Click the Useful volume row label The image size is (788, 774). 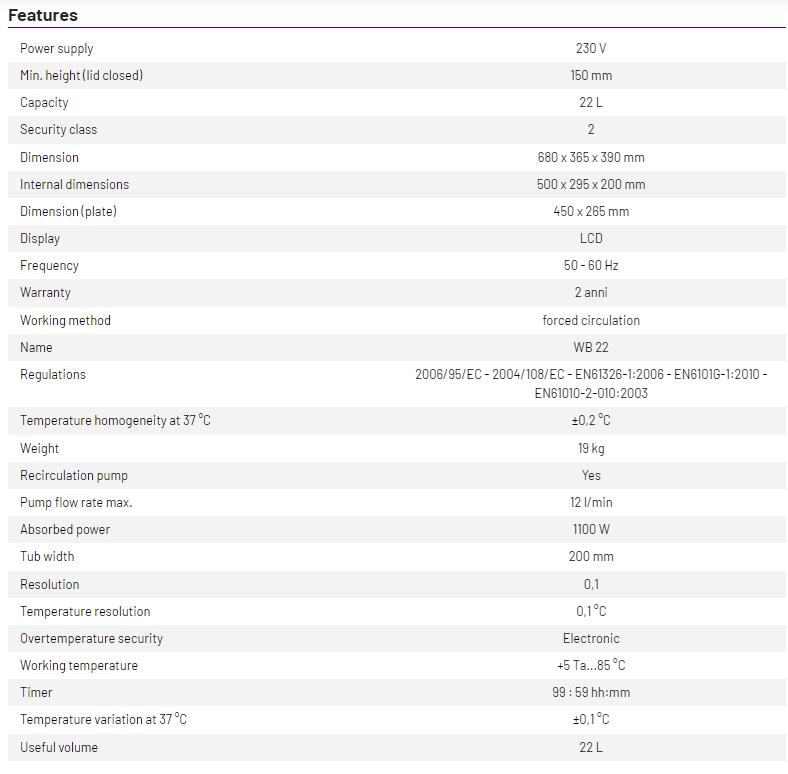[59, 748]
